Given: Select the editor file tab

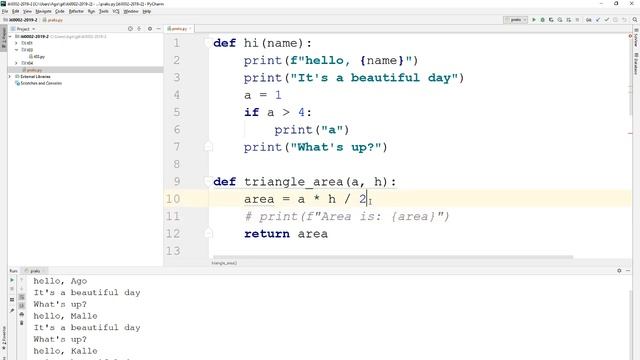Looking at the screenshot, I should click(178, 29).
